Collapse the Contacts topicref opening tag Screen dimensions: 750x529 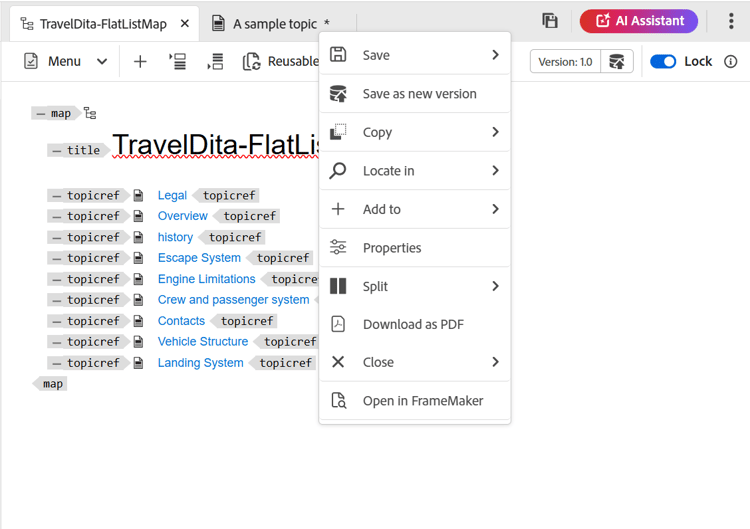pyautogui.click(x=57, y=321)
